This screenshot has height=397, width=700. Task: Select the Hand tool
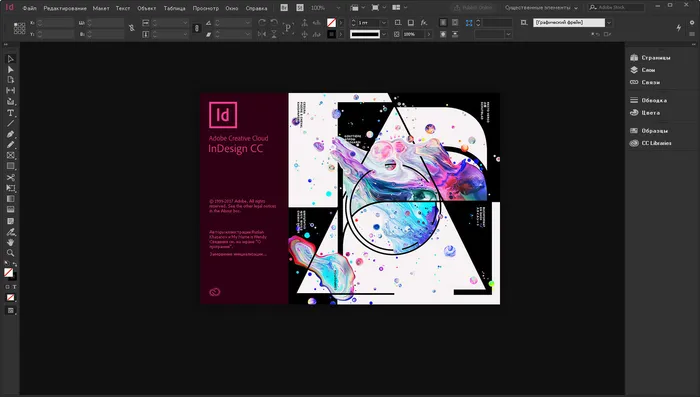pyautogui.click(x=10, y=242)
